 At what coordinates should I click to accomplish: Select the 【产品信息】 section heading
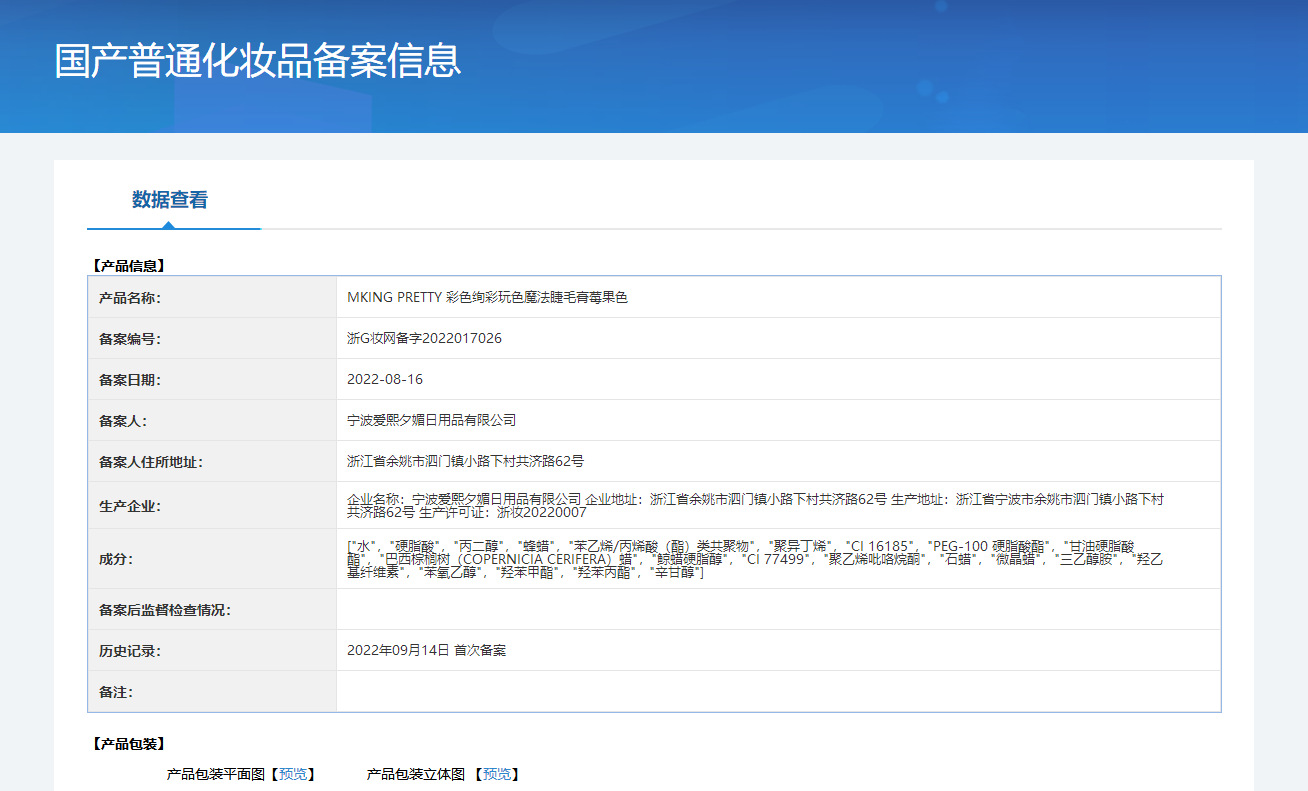tap(127, 266)
